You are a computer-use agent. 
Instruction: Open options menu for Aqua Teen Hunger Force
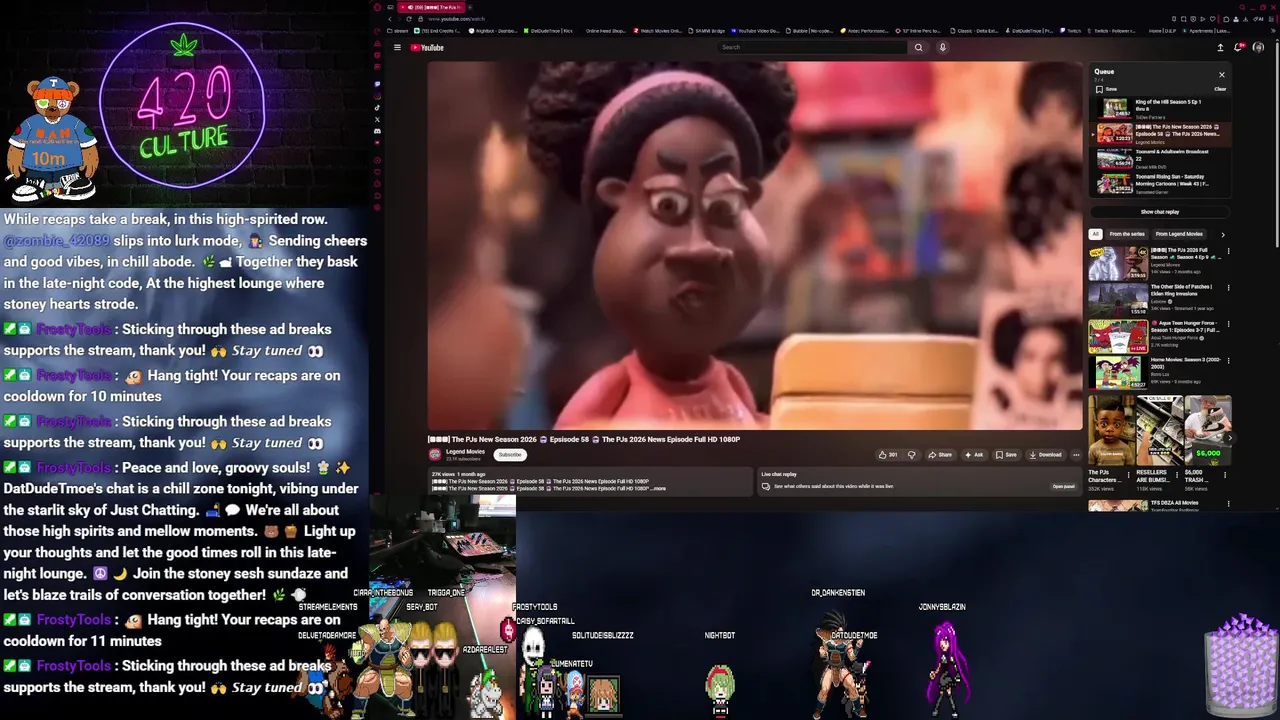coord(1228,324)
